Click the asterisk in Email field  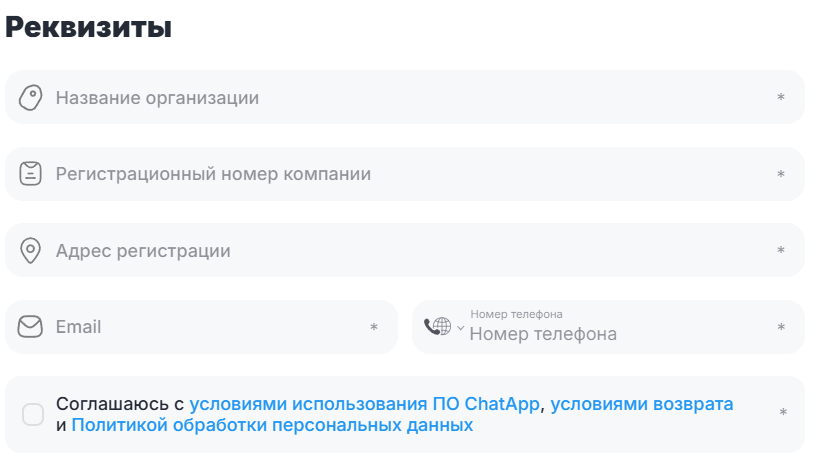(374, 327)
